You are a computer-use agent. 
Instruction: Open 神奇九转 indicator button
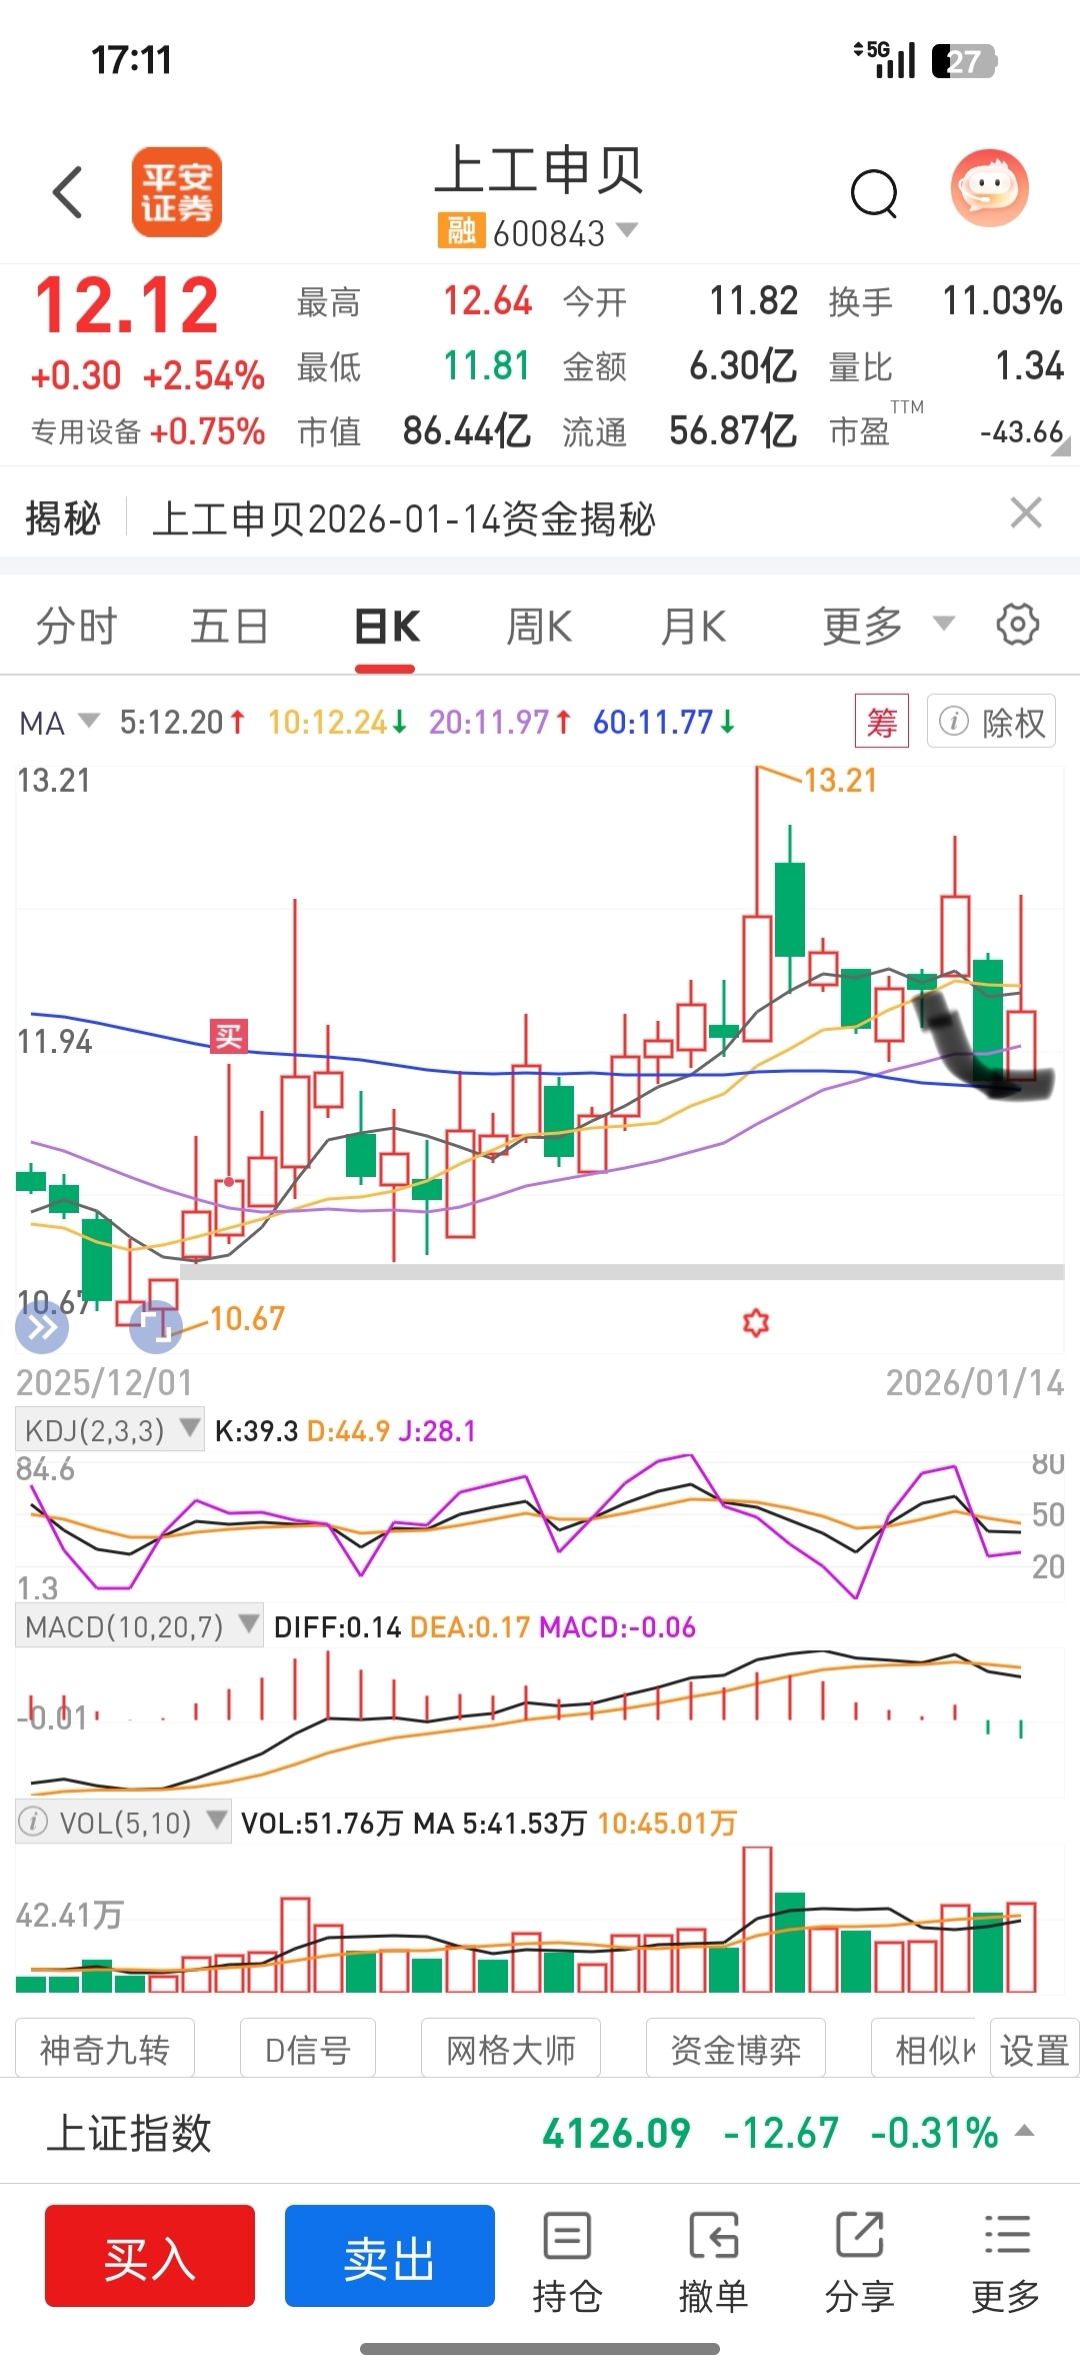[x=105, y=2050]
